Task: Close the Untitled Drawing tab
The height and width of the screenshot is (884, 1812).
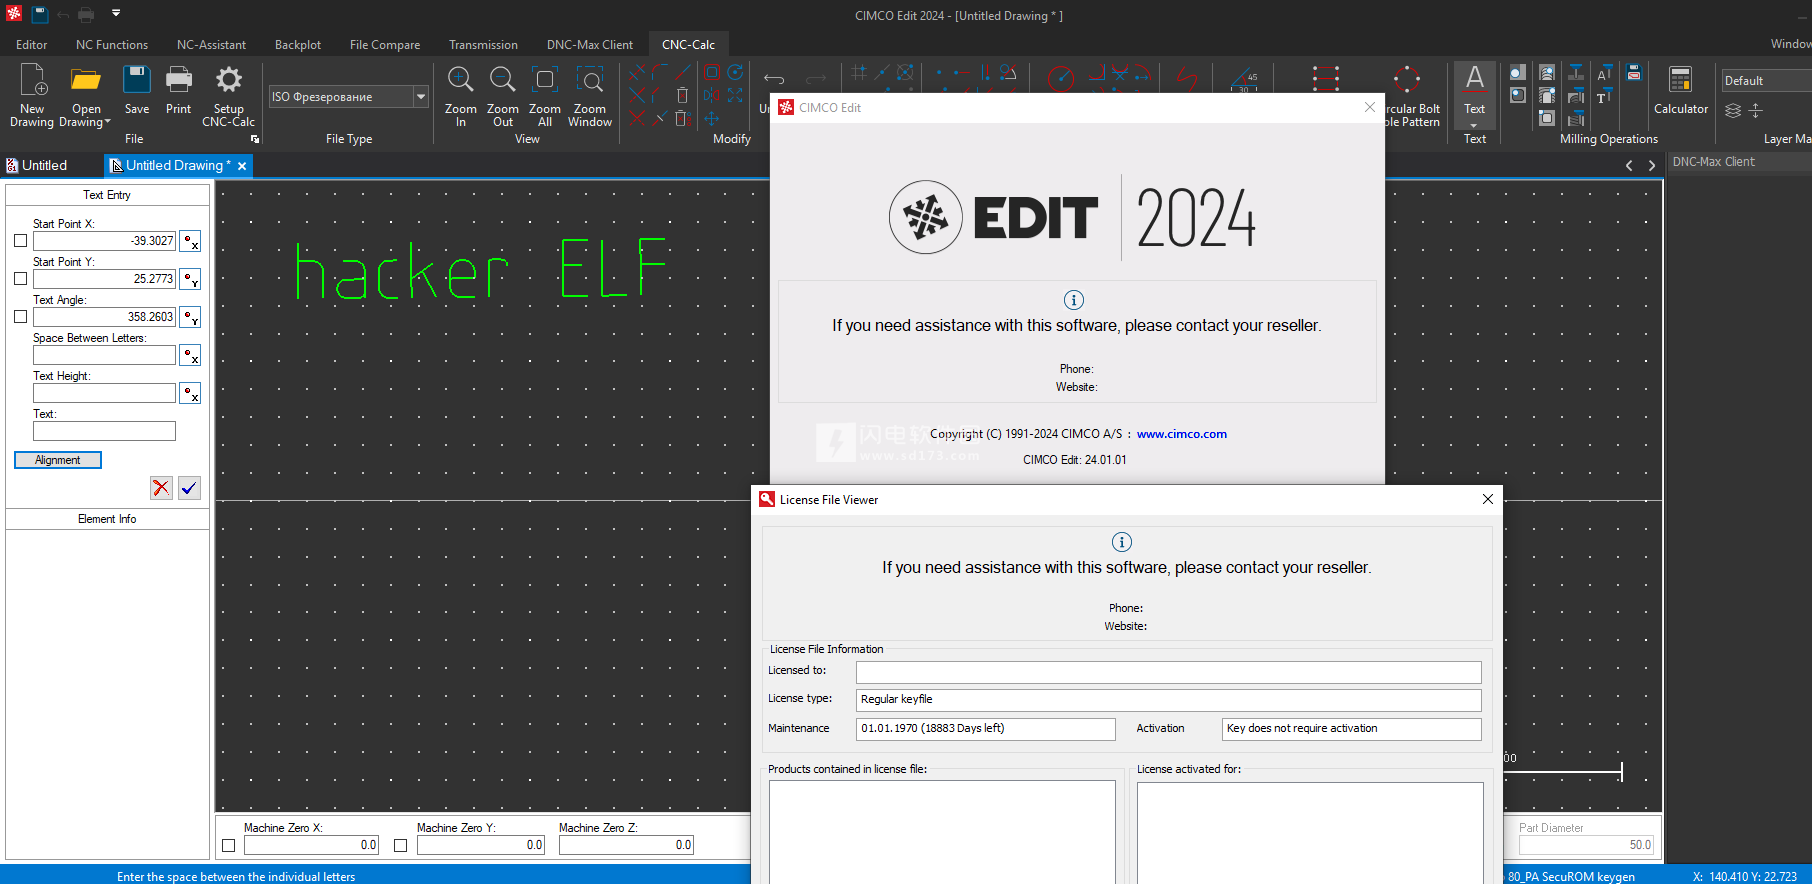Action: (242, 166)
